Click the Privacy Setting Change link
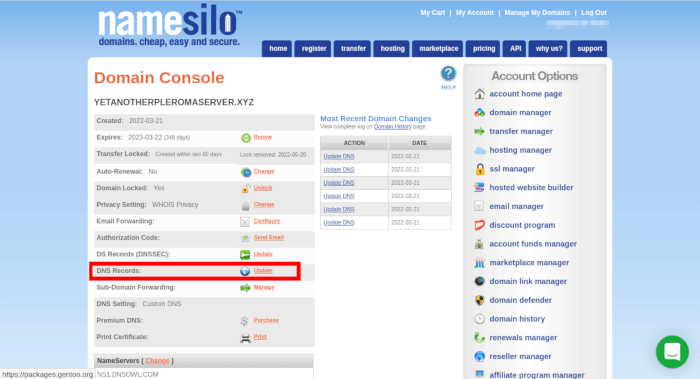This screenshot has height=379, width=700. [264, 204]
